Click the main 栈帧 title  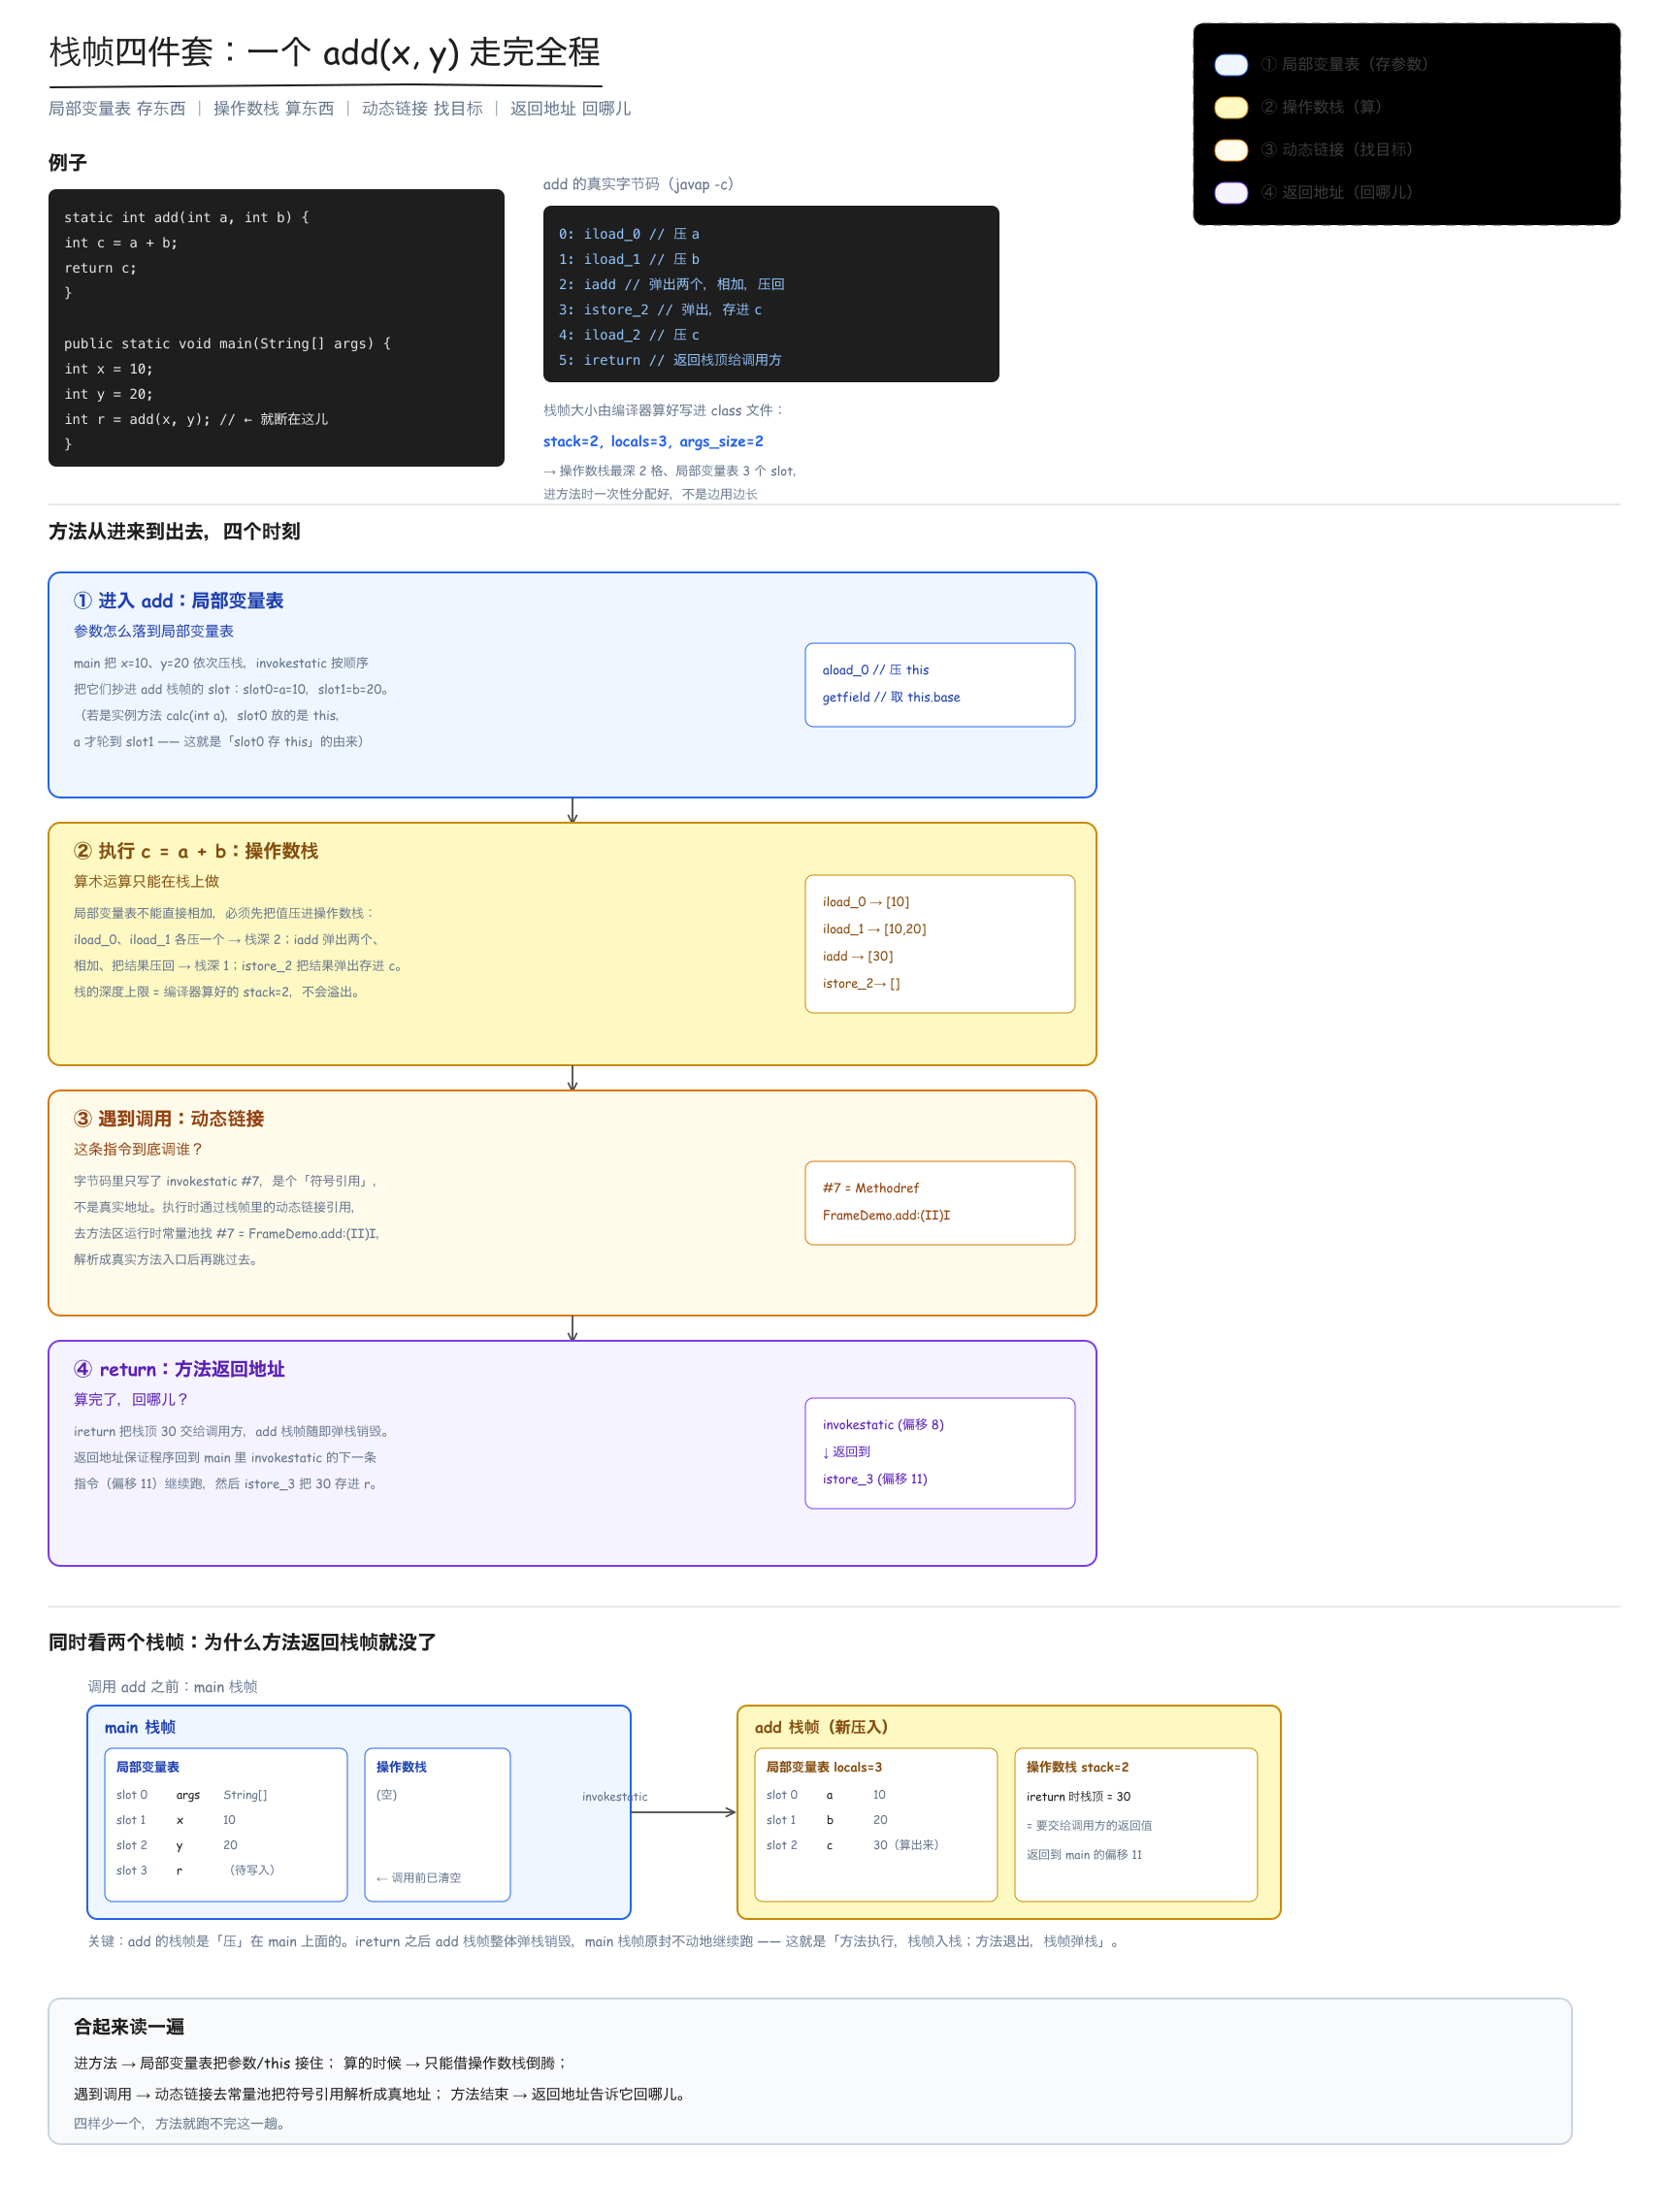click(x=140, y=1728)
